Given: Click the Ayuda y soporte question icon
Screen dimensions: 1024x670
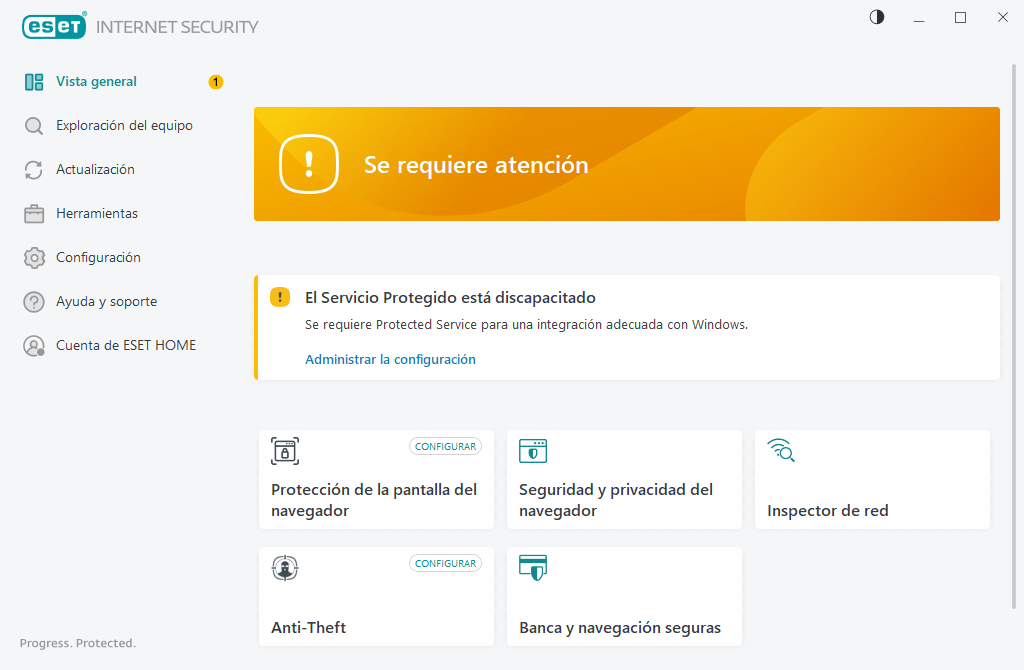Looking at the screenshot, I should tap(34, 302).
